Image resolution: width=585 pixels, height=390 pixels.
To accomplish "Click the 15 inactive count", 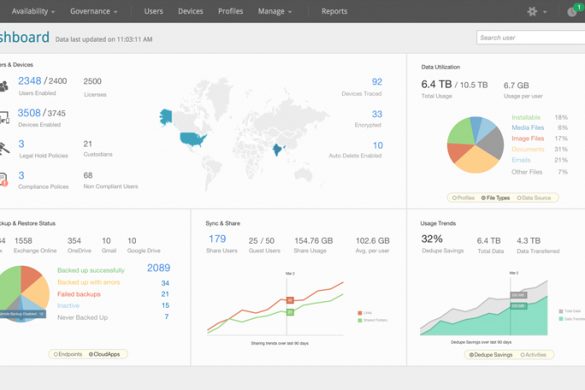I will 165,305.
